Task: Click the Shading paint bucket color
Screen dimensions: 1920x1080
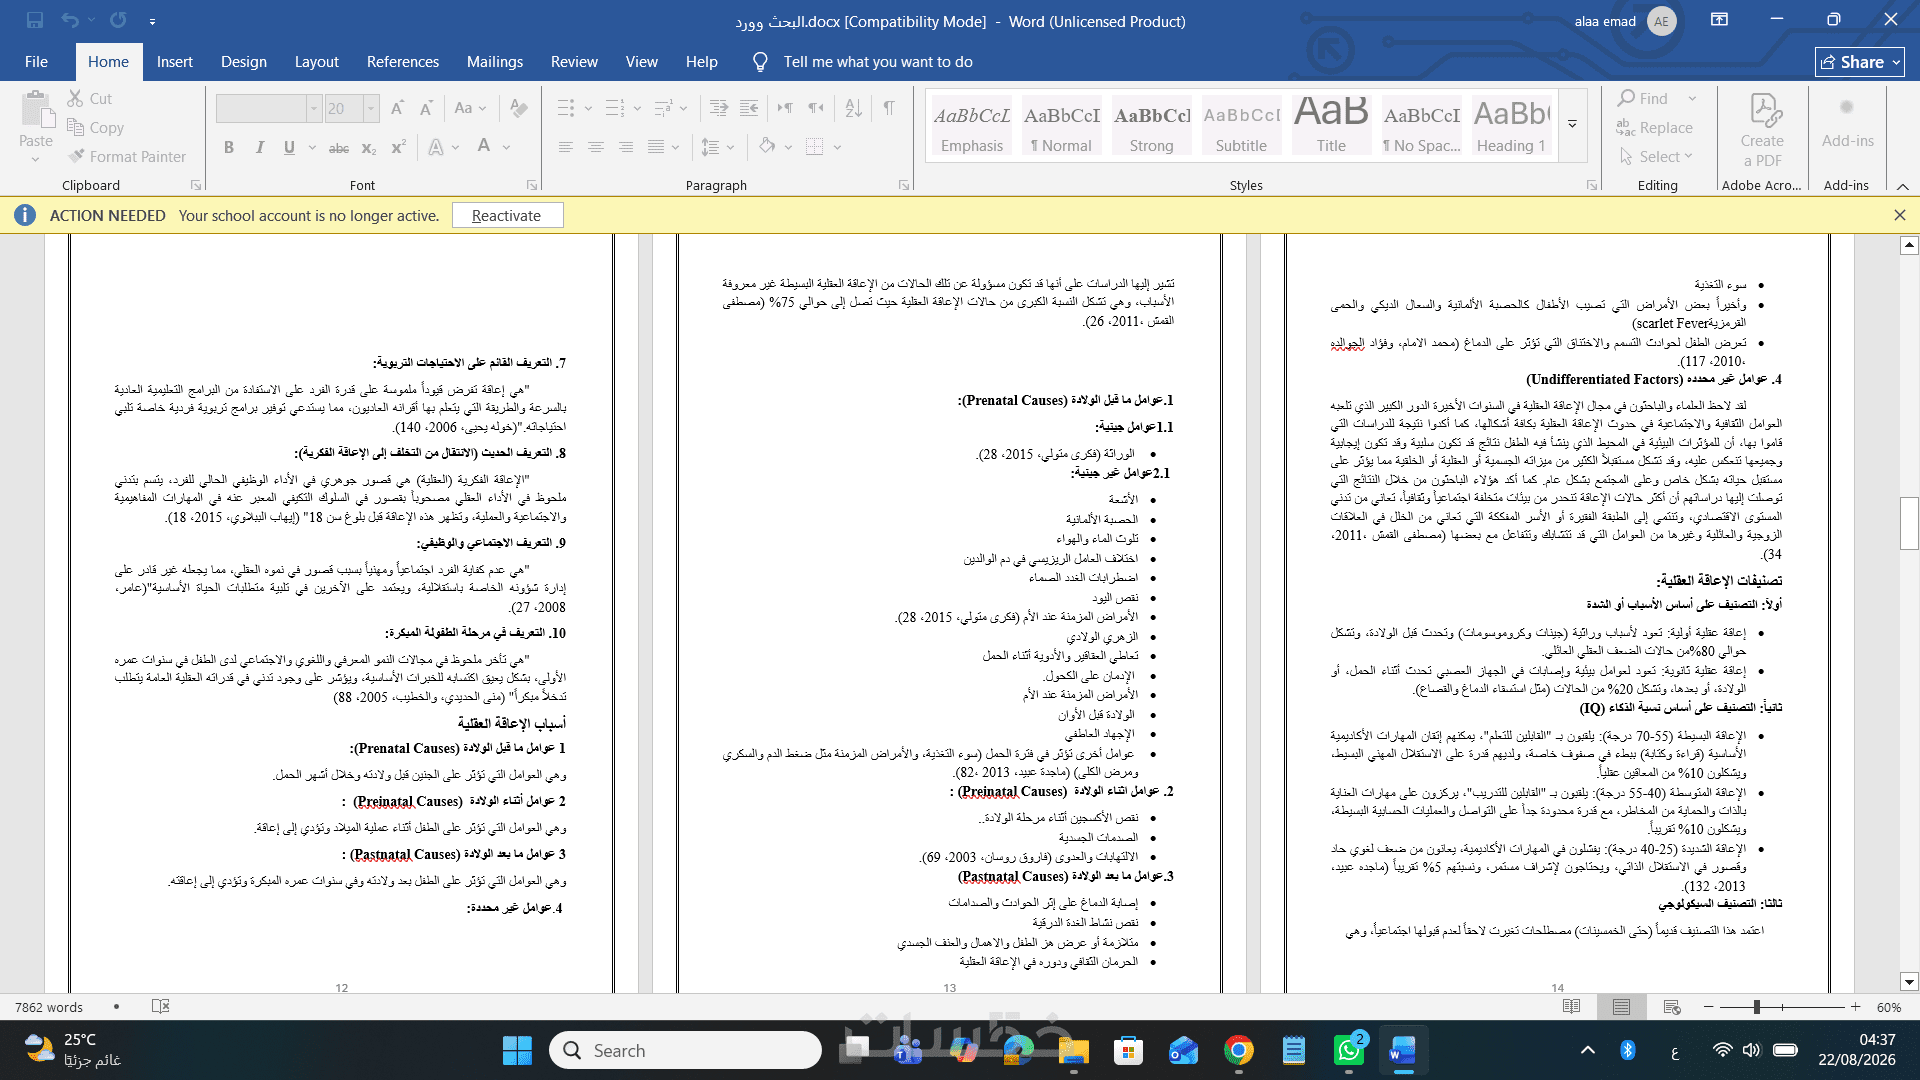Action: [767, 147]
